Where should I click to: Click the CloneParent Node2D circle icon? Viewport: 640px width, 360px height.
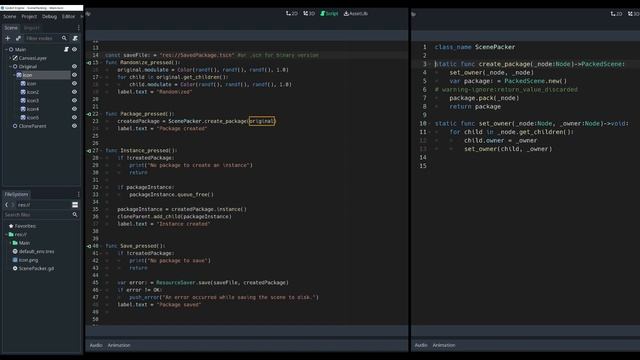coord(15,126)
